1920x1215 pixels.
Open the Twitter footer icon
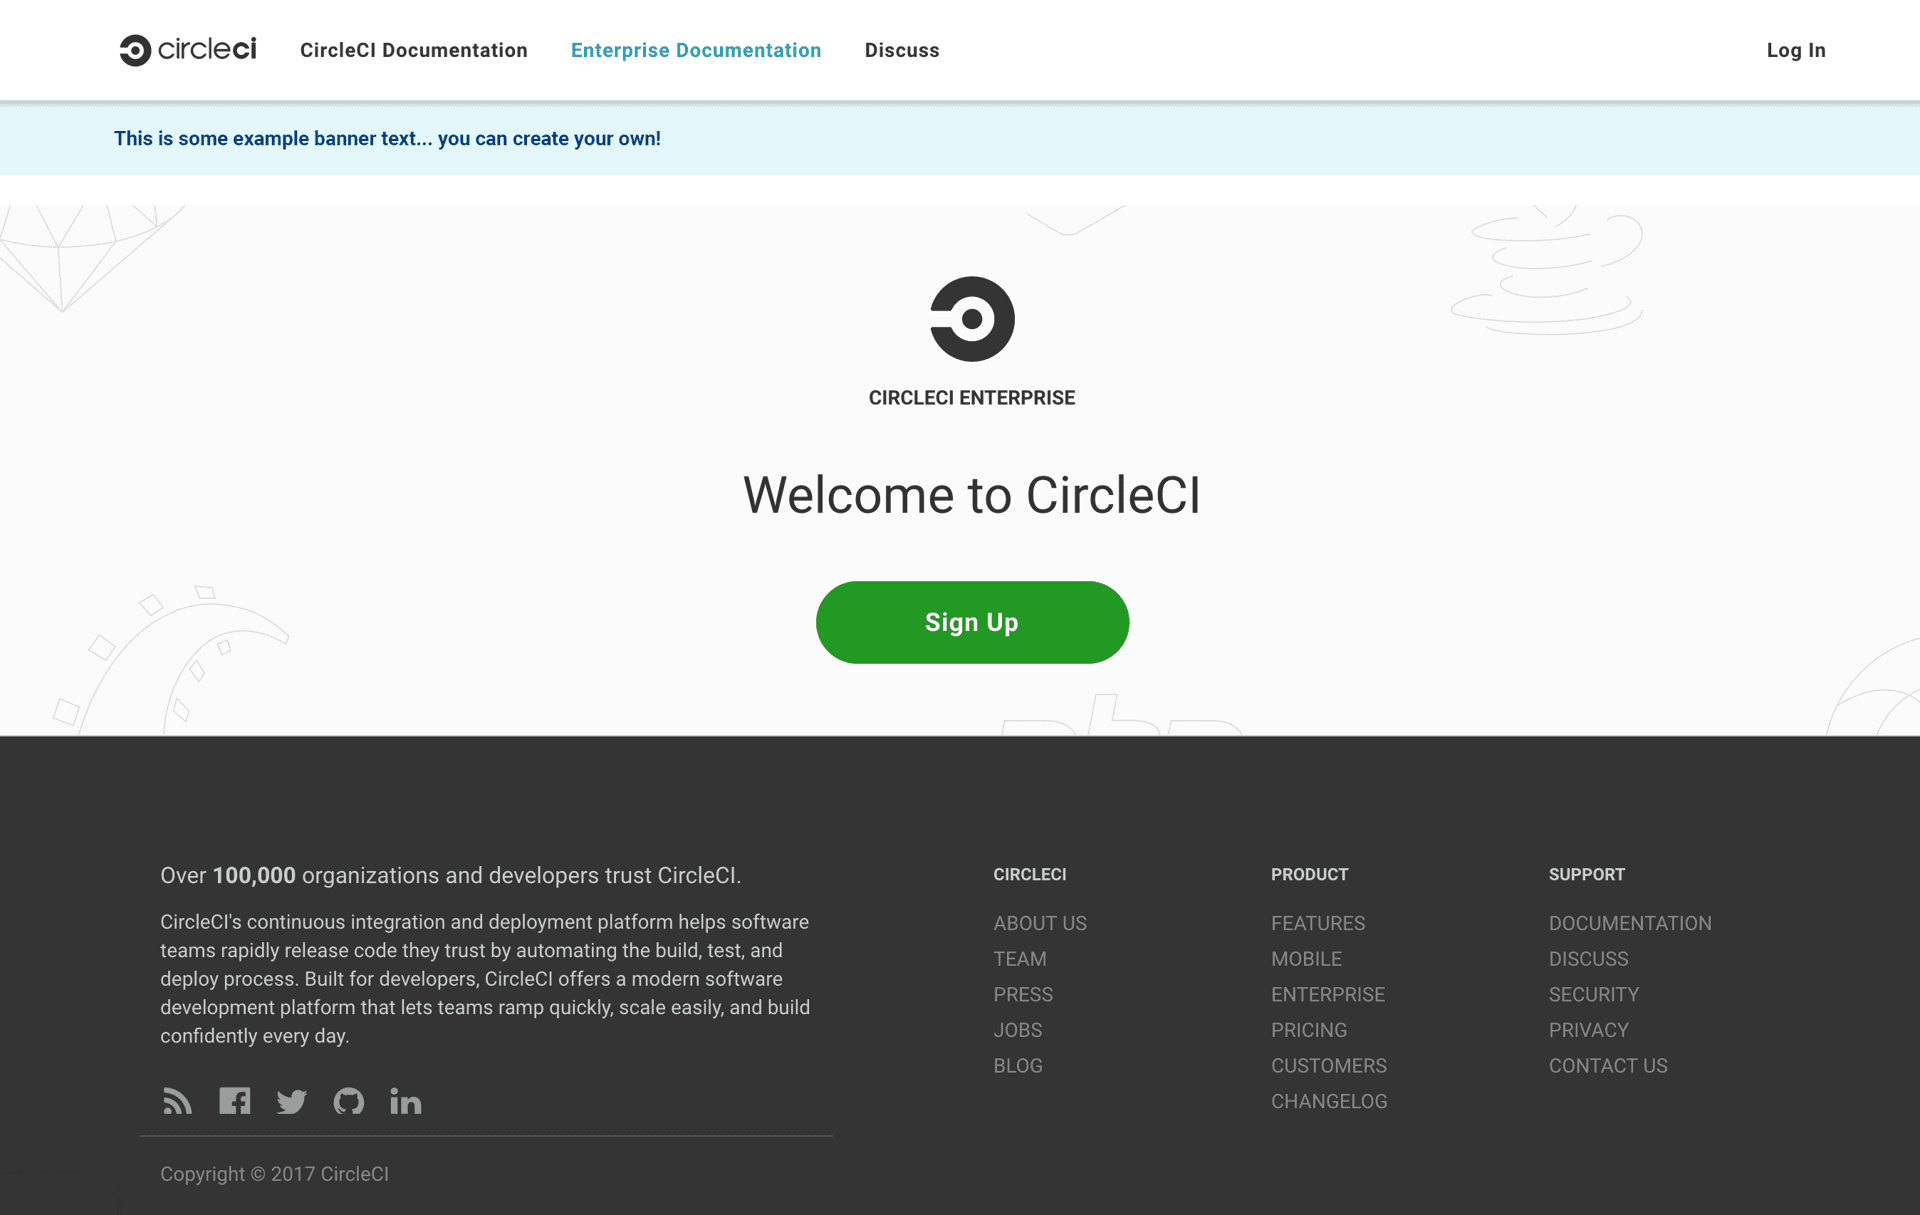coord(291,1101)
